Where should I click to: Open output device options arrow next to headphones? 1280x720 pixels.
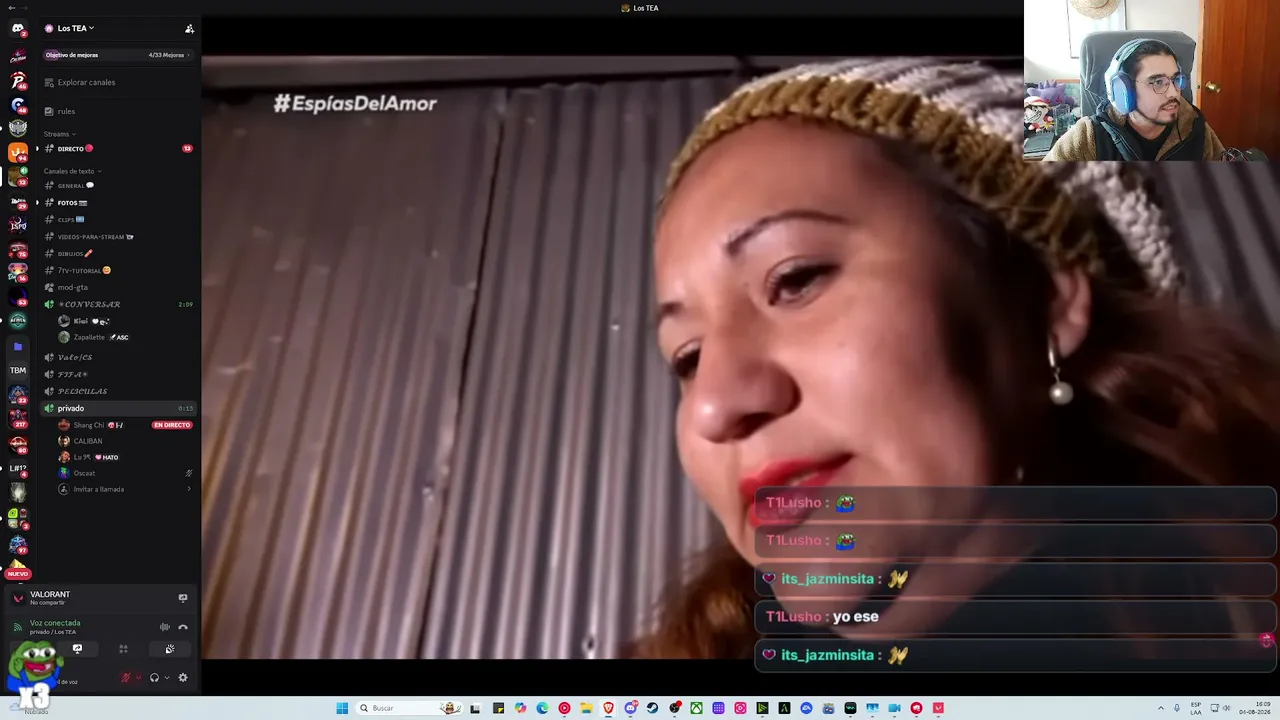pos(166,678)
